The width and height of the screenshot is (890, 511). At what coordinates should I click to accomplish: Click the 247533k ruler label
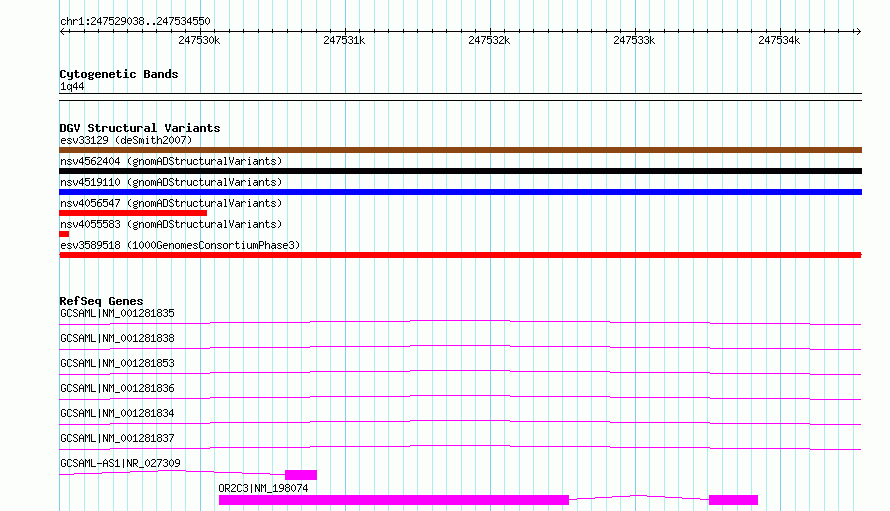634,40
